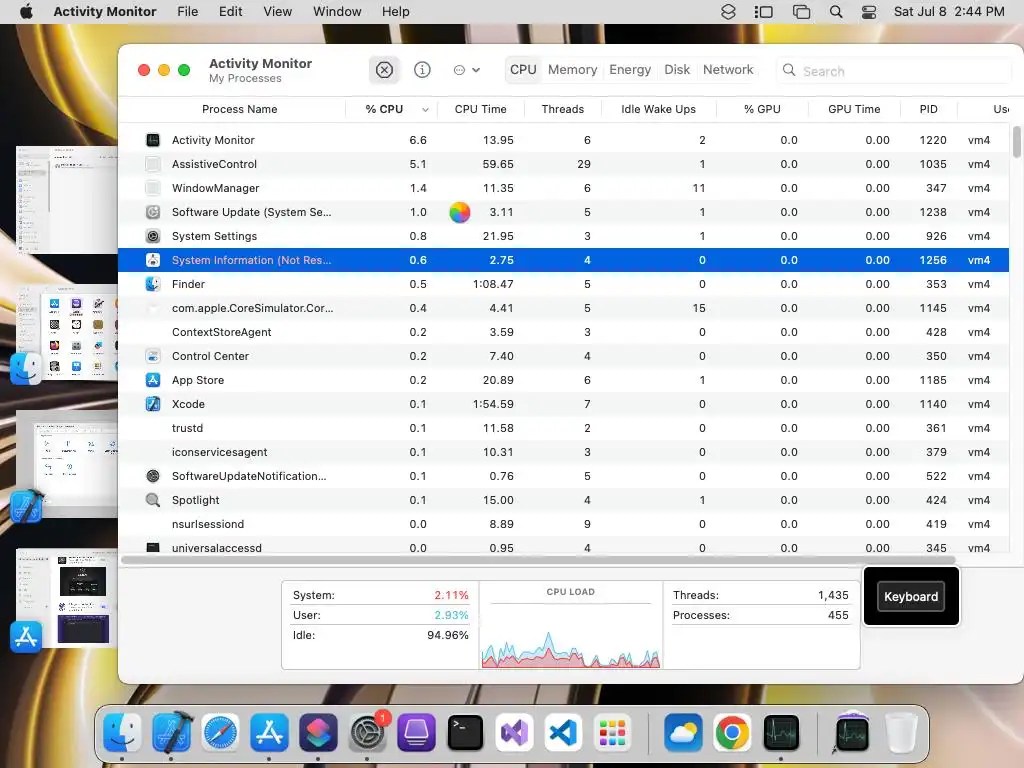Viewport: 1024px width, 768px height.
Task: Select the Activity Monitor process icon
Action: [153, 140]
